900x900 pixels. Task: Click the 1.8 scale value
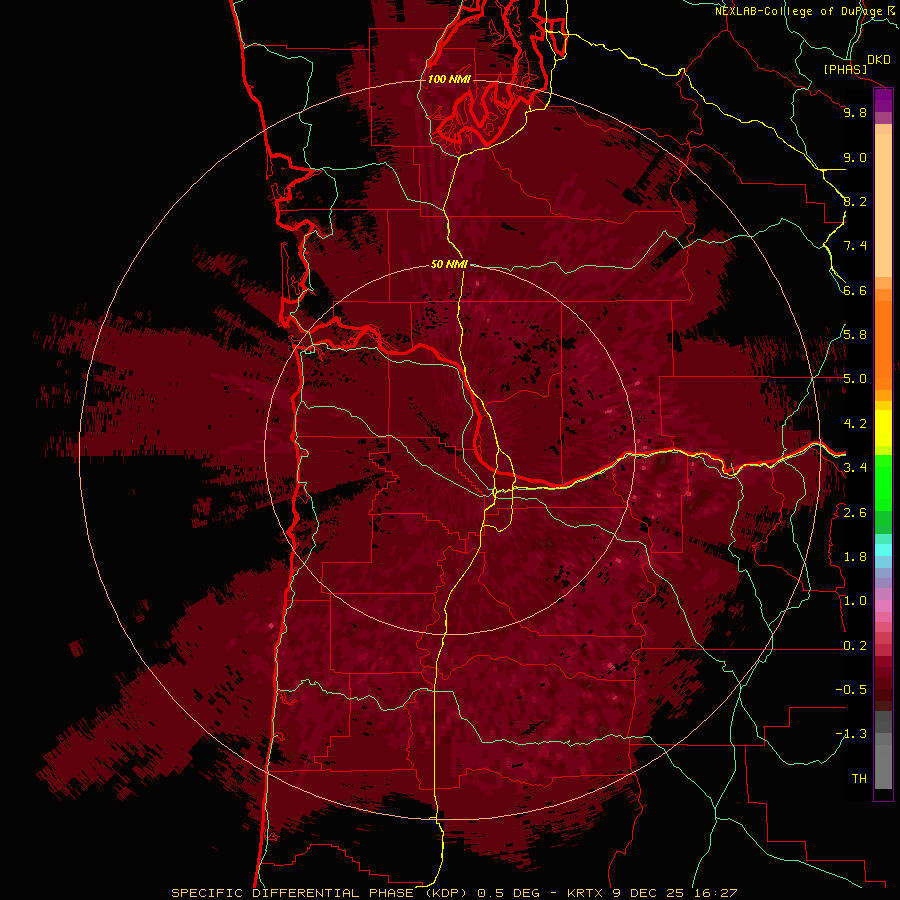pos(855,557)
